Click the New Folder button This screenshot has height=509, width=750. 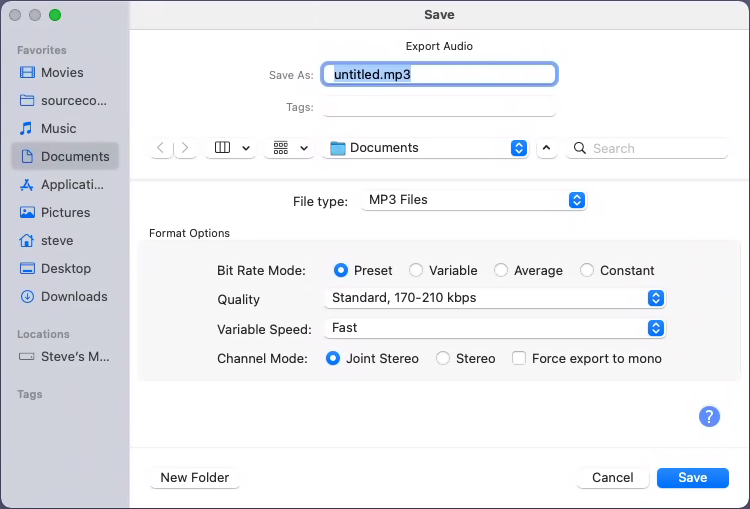(195, 477)
